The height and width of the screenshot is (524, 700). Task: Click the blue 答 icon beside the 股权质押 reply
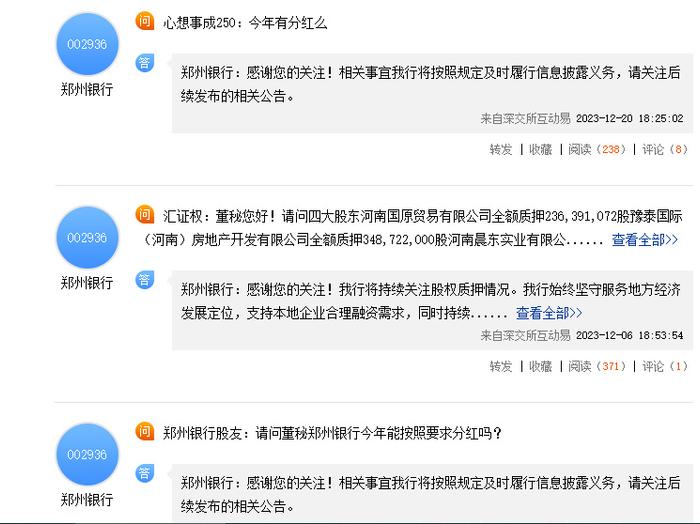click(145, 280)
